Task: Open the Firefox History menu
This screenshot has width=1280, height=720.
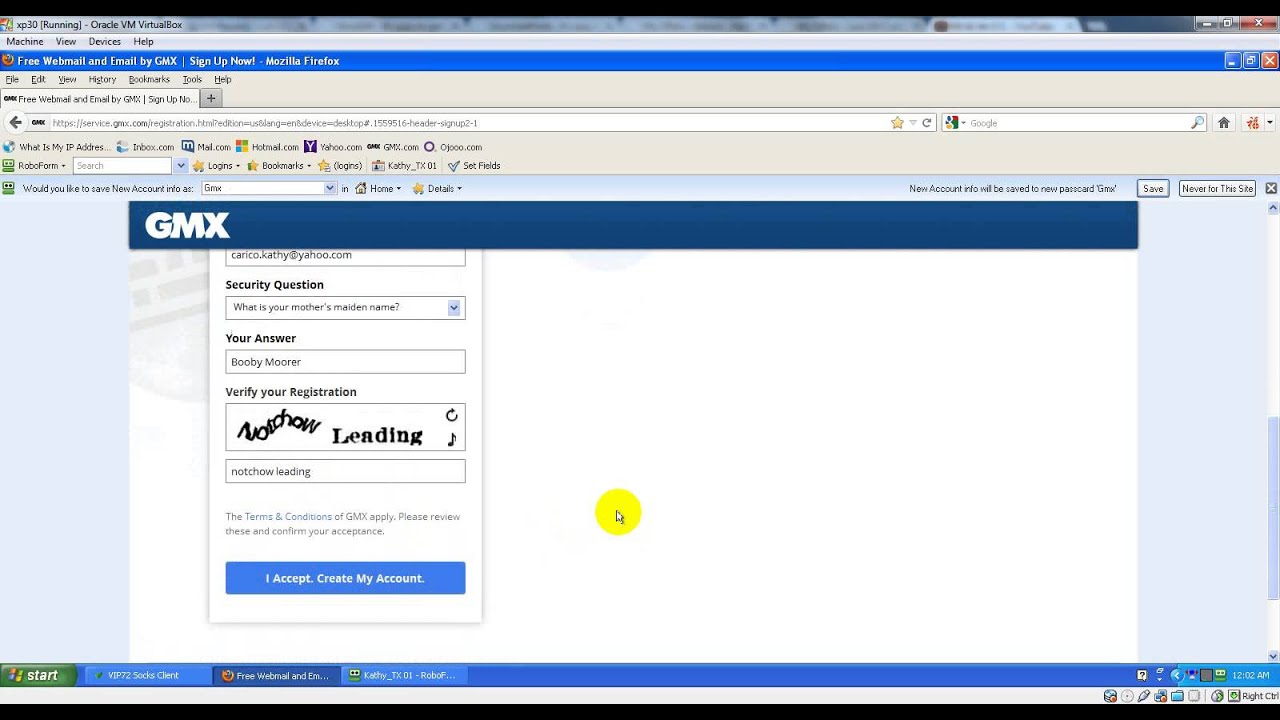Action: point(102,79)
